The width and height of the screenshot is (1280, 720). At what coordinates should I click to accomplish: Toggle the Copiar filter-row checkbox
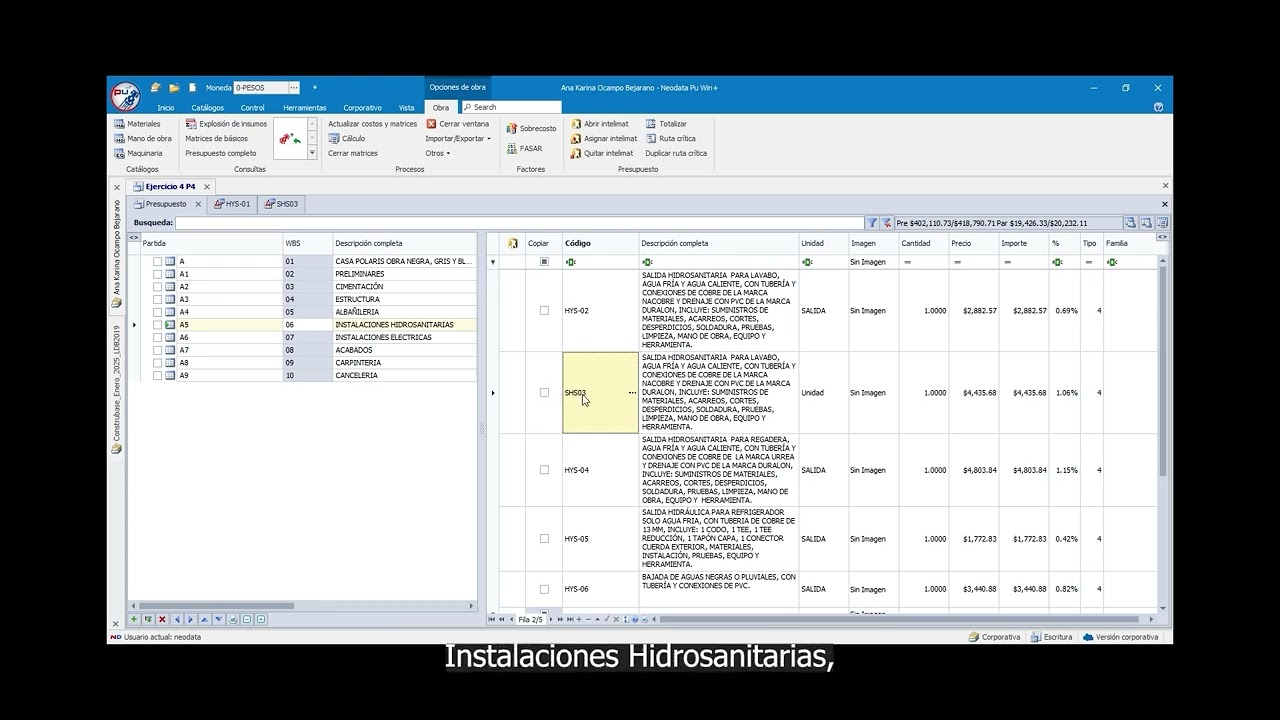[544, 262]
